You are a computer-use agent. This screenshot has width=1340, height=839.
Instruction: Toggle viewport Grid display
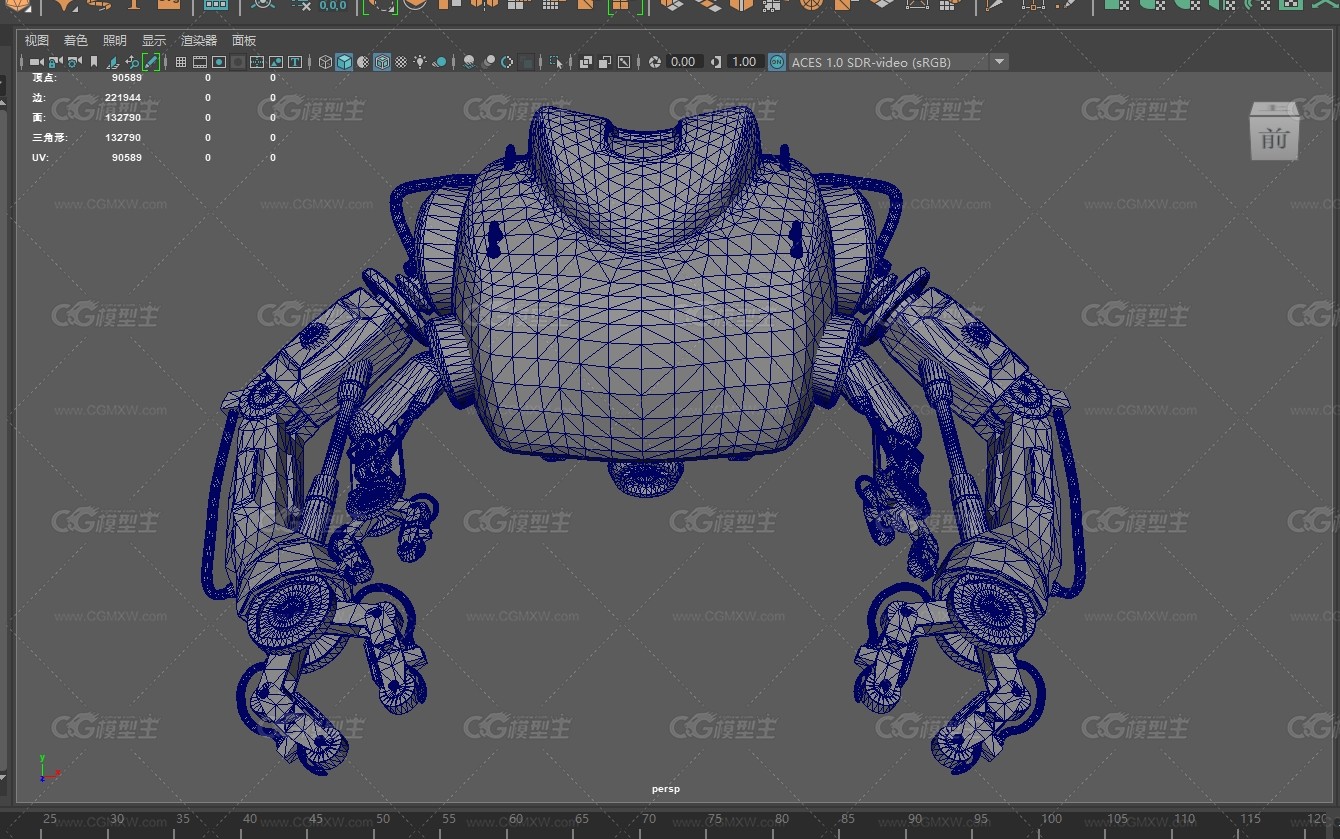pos(181,62)
